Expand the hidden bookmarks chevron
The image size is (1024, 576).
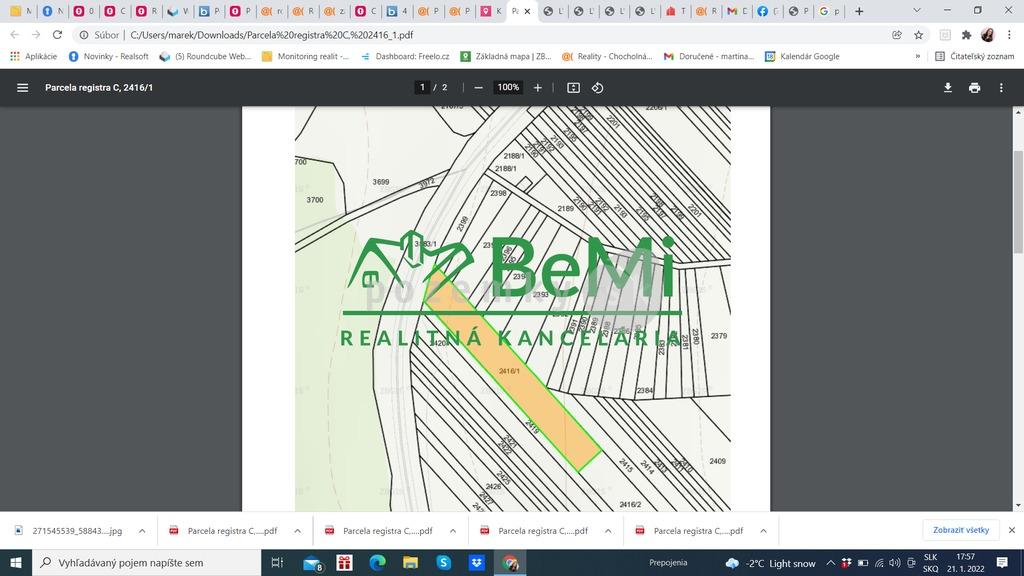pyautogui.click(x=918, y=56)
